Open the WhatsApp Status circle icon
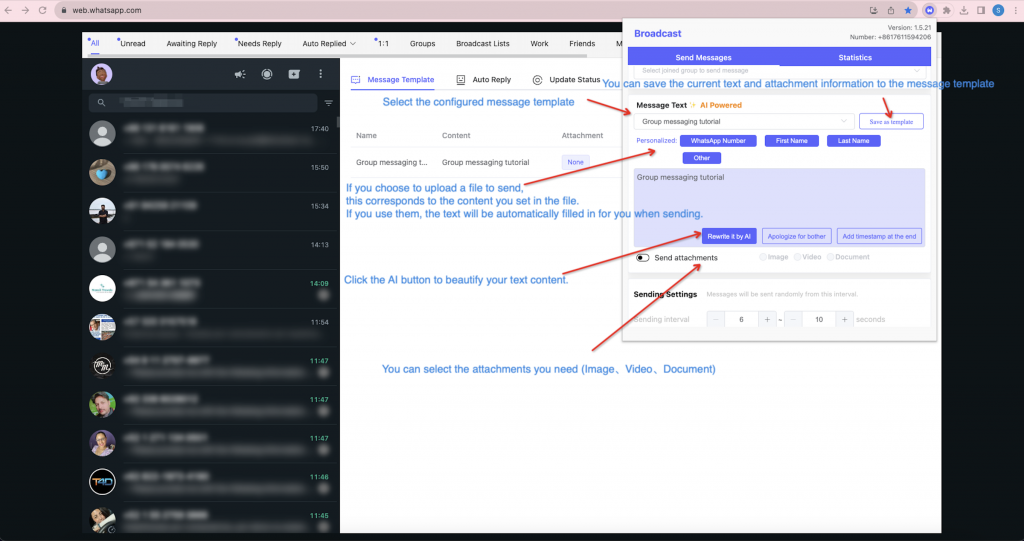Viewport: 1024px width, 541px height. pos(267,74)
